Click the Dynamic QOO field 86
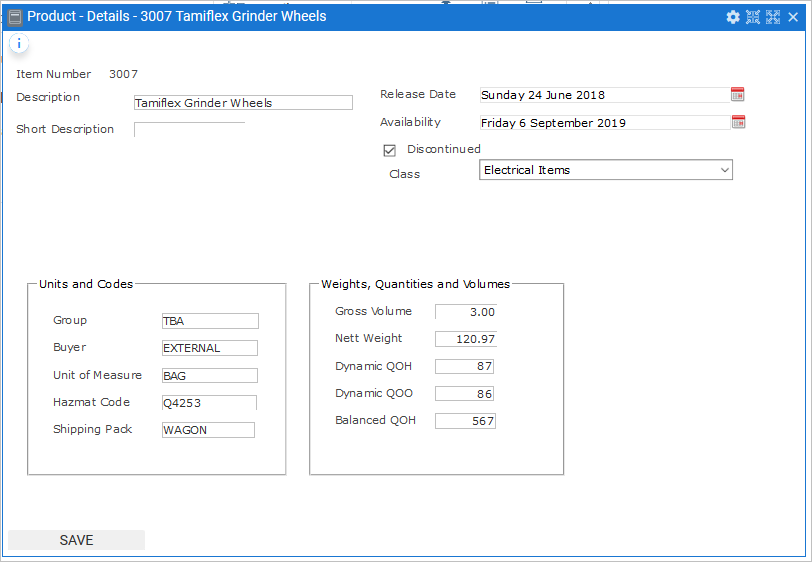The width and height of the screenshot is (812, 562). tap(465, 394)
